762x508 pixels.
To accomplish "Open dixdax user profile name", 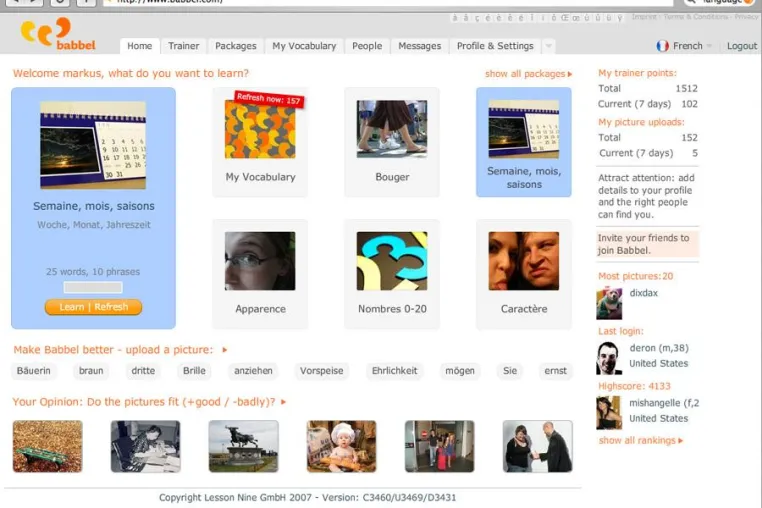I will [643, 293].
